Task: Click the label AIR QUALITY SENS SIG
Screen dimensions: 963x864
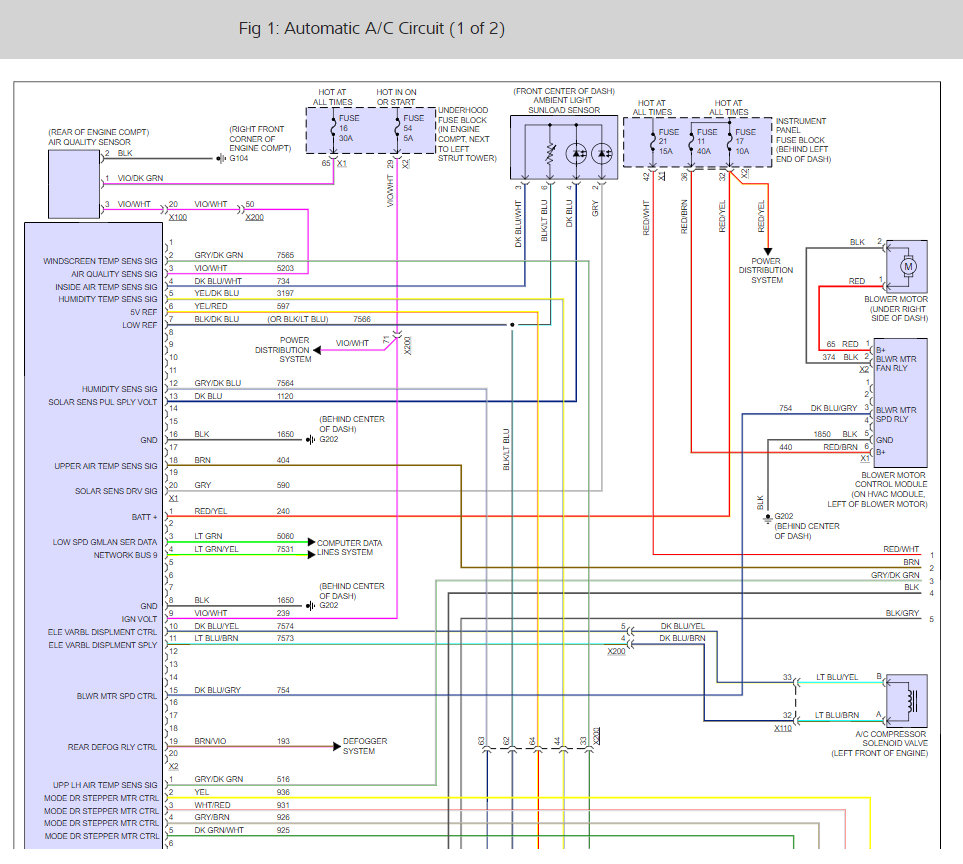Action: click(x=114, y=274)
